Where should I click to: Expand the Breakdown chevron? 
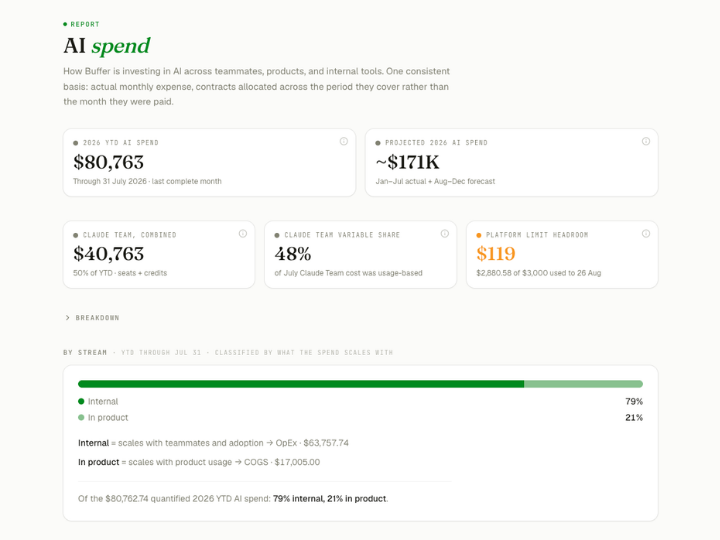(68, 318)
